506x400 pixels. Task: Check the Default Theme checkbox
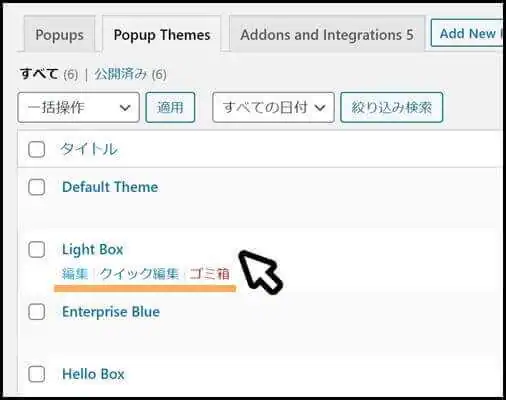click(x=37, y=187)
